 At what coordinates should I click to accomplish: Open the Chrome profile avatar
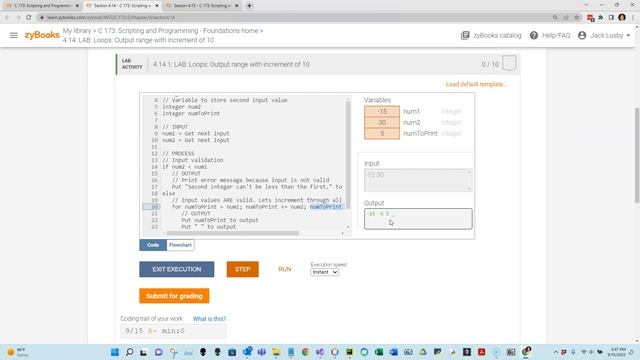[622, 18]
